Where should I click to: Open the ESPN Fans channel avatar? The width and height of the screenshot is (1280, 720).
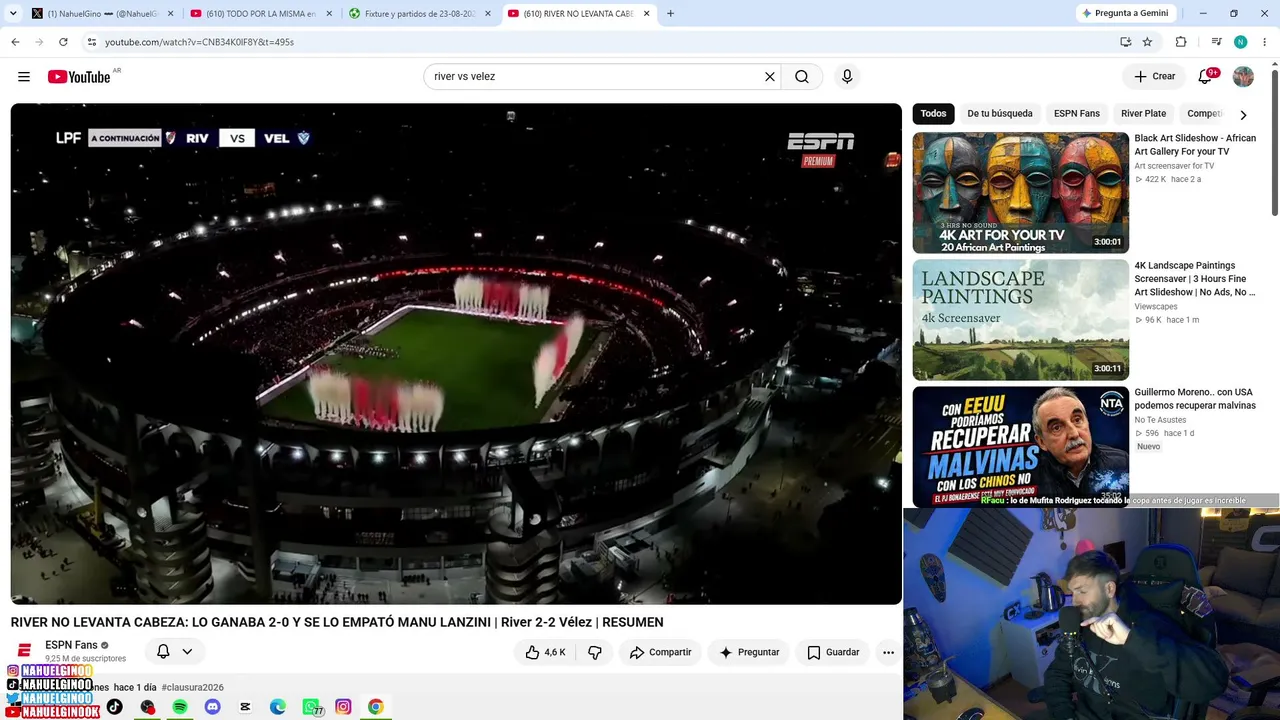pyautogui.click(x=25, y=651)
